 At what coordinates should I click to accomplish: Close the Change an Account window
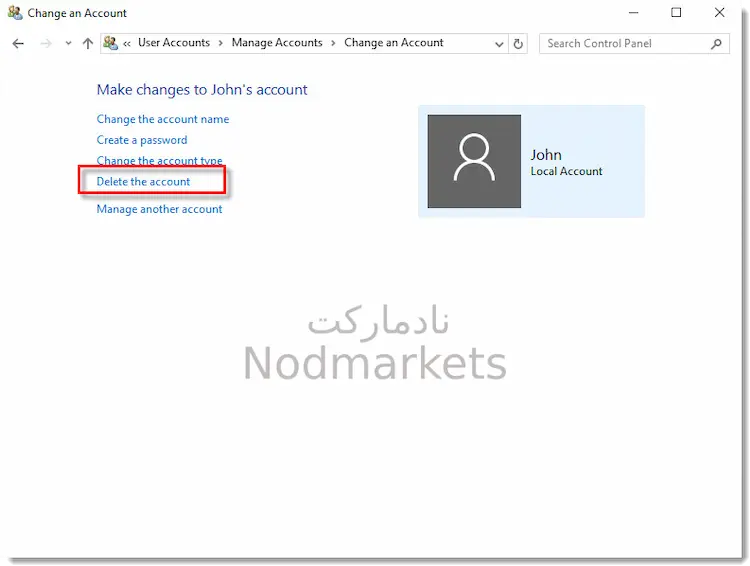pos(719,12)
